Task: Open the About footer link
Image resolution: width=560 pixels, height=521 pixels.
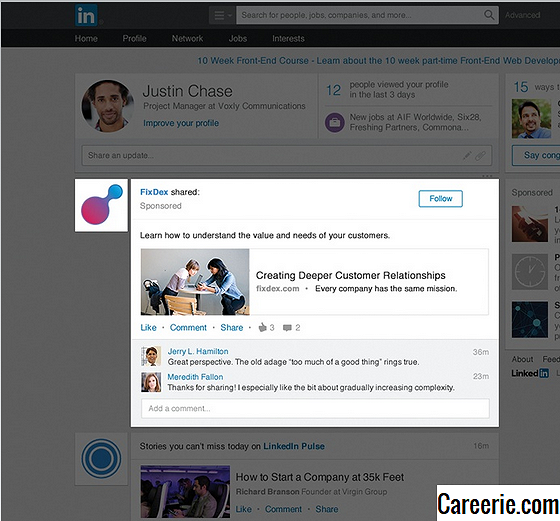Action: coord(522,359)
